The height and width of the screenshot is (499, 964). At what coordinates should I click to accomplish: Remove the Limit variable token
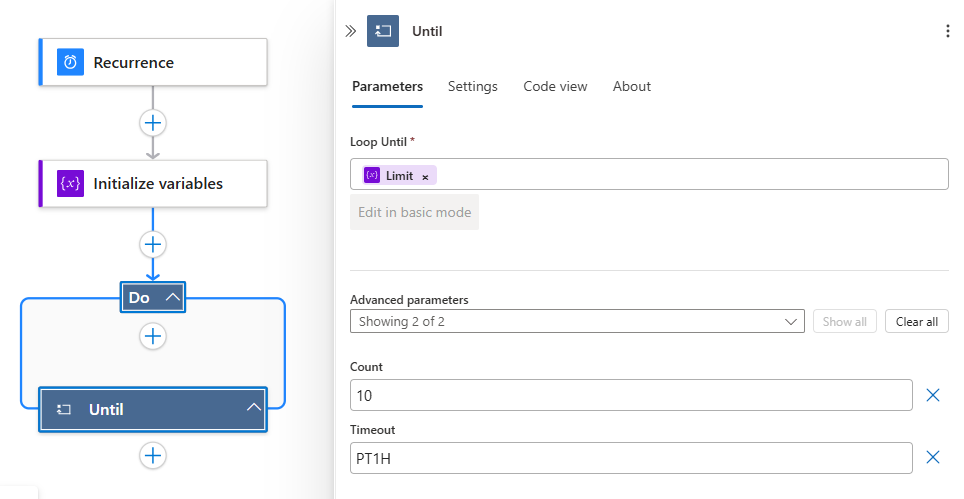(x=425, y=176)
